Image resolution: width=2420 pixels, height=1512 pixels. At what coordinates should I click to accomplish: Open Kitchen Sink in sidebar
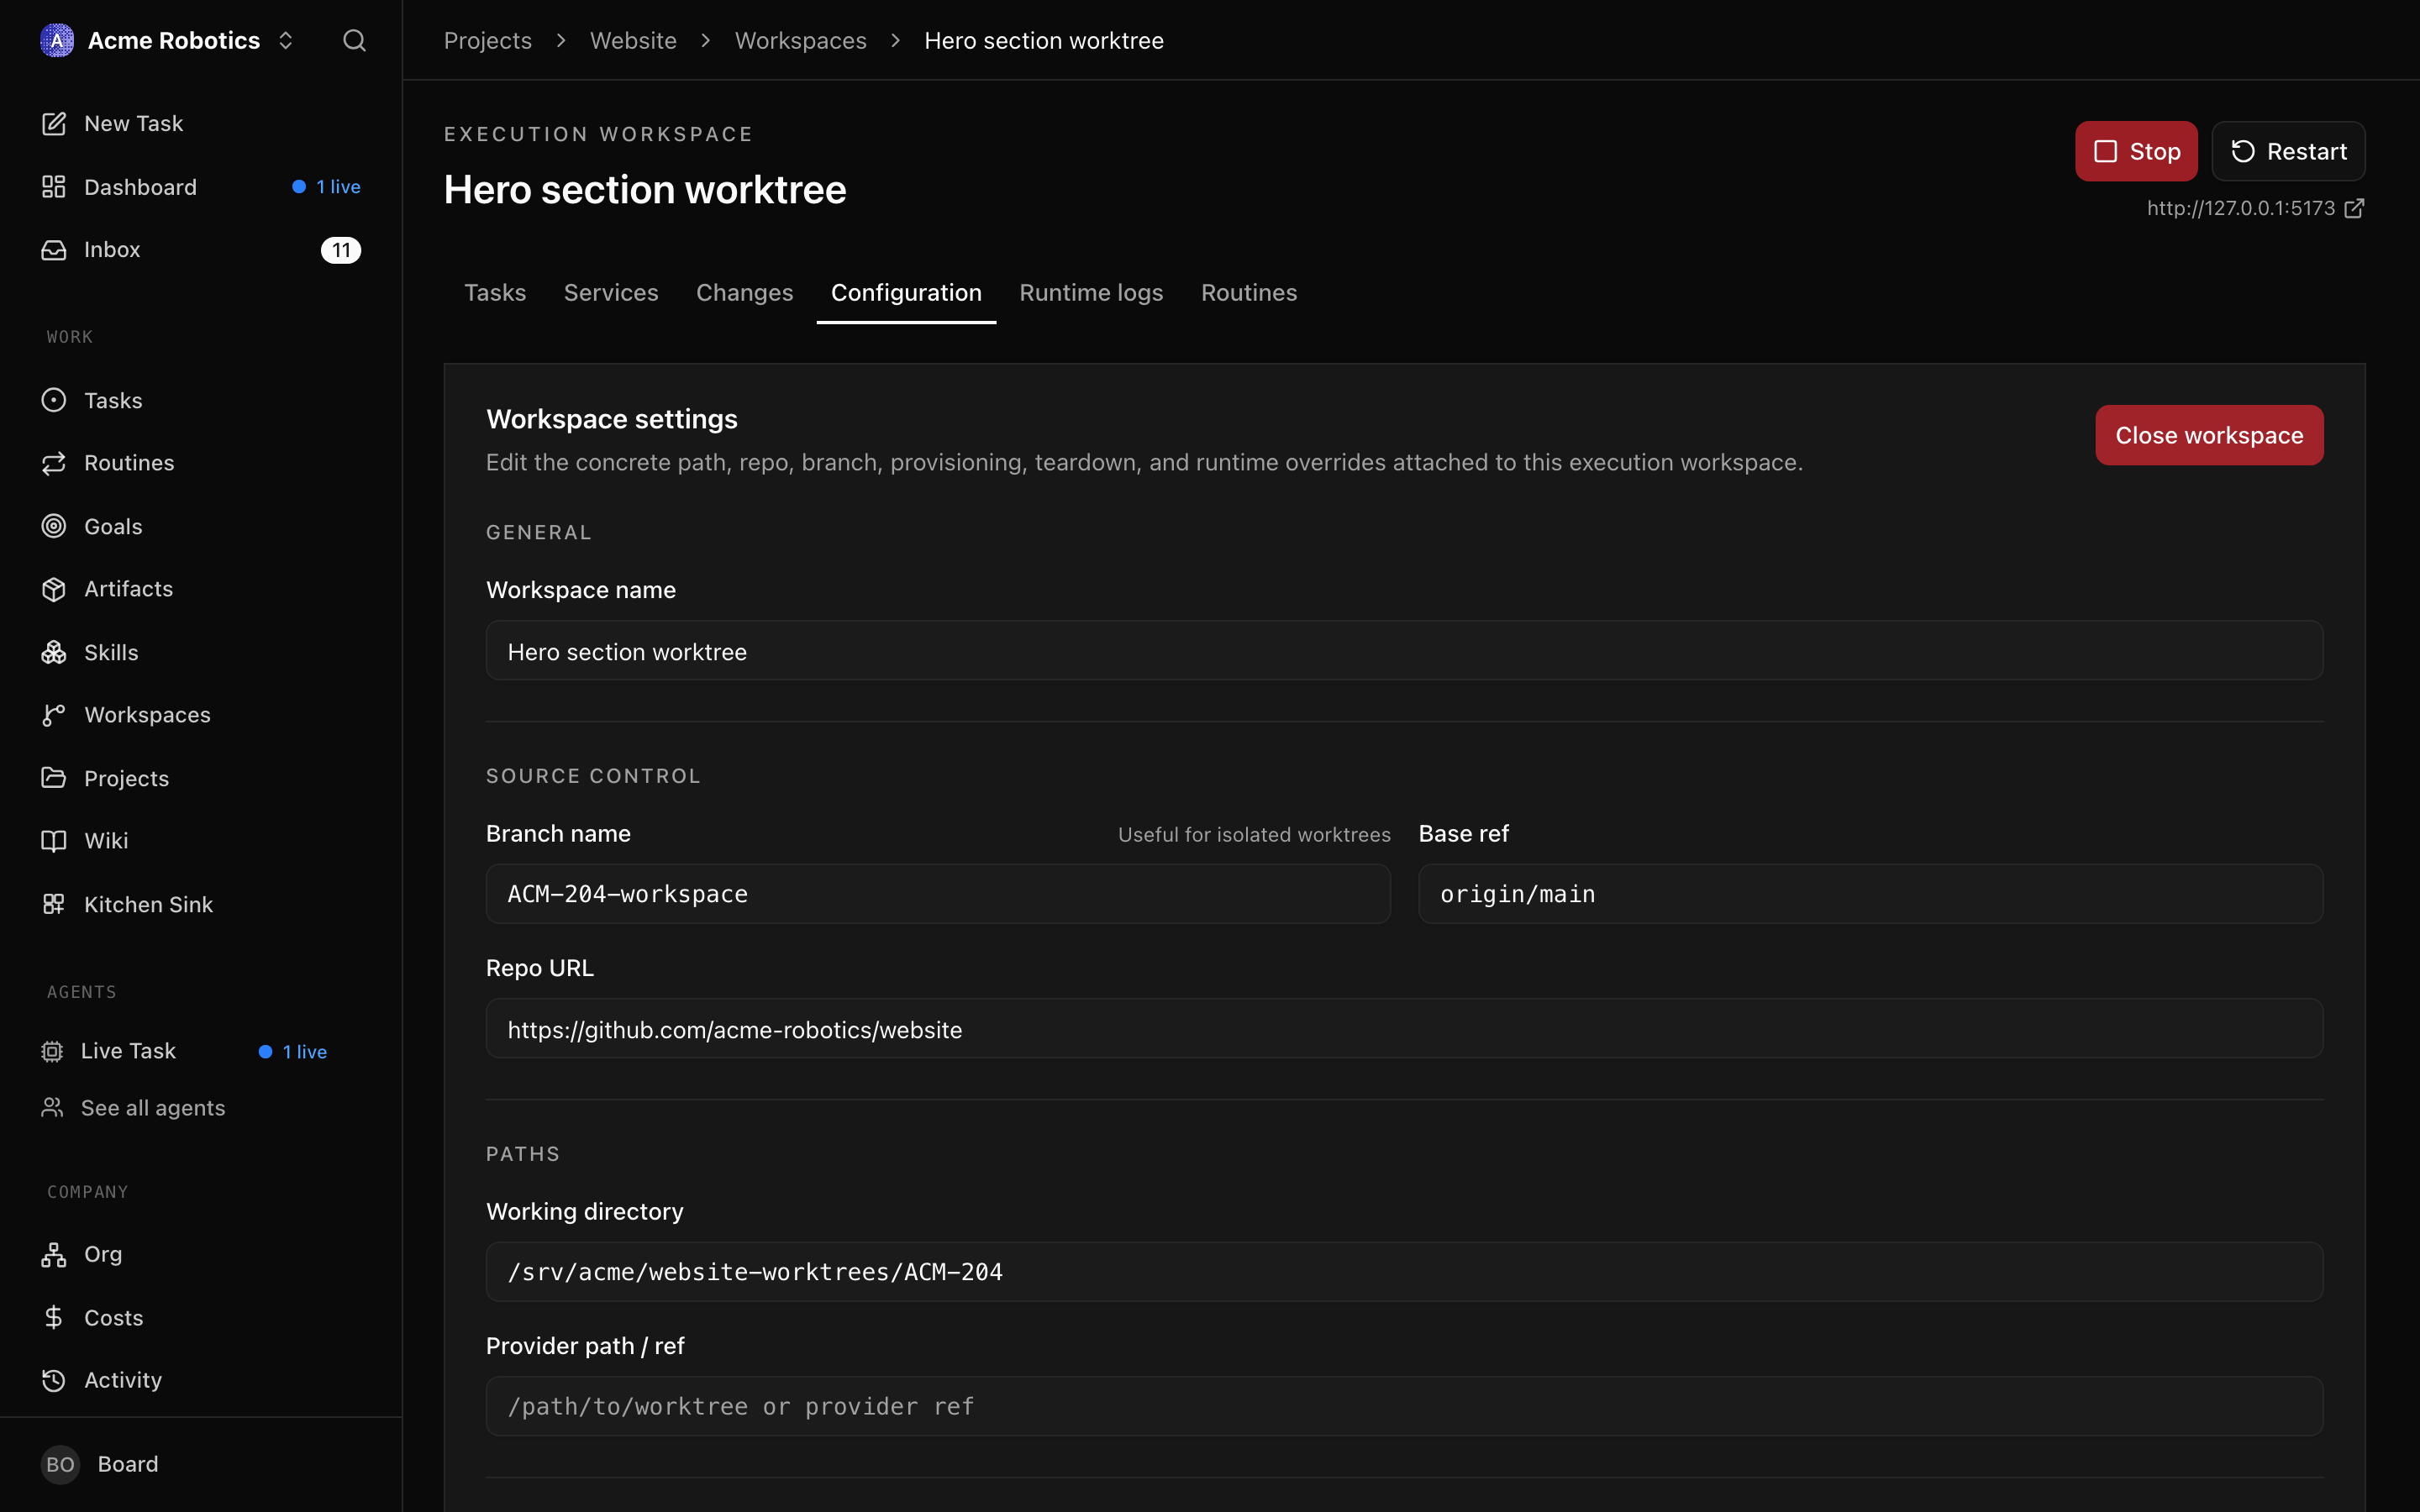click(x=201, y=904)
